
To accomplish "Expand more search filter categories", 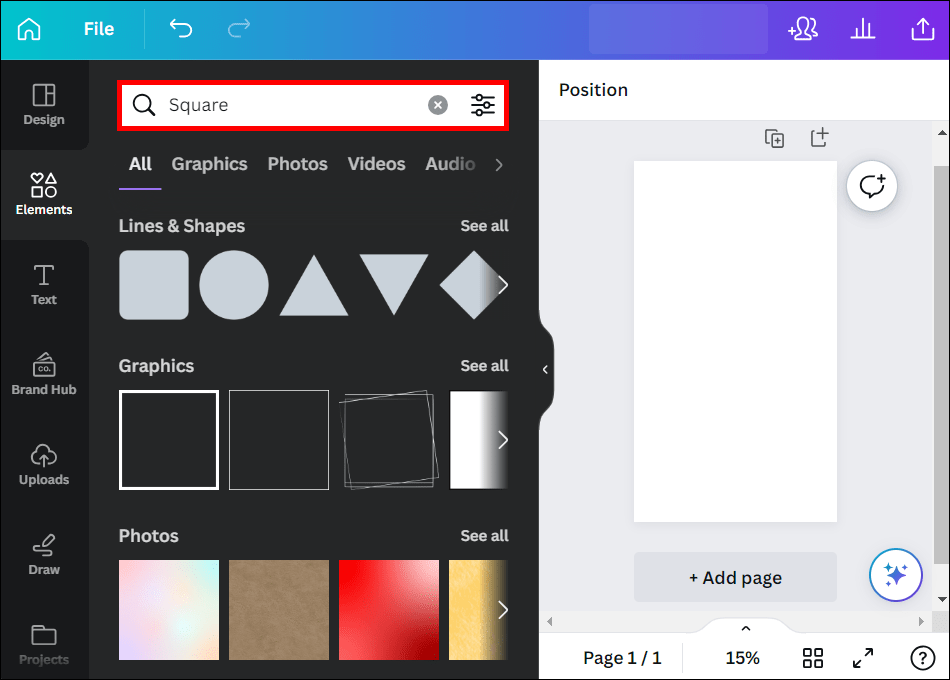I will [498, 164].
